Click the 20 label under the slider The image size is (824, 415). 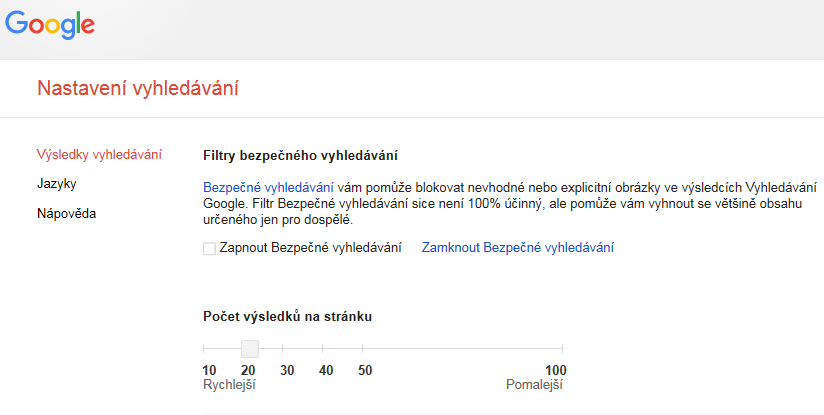[248, 370]
